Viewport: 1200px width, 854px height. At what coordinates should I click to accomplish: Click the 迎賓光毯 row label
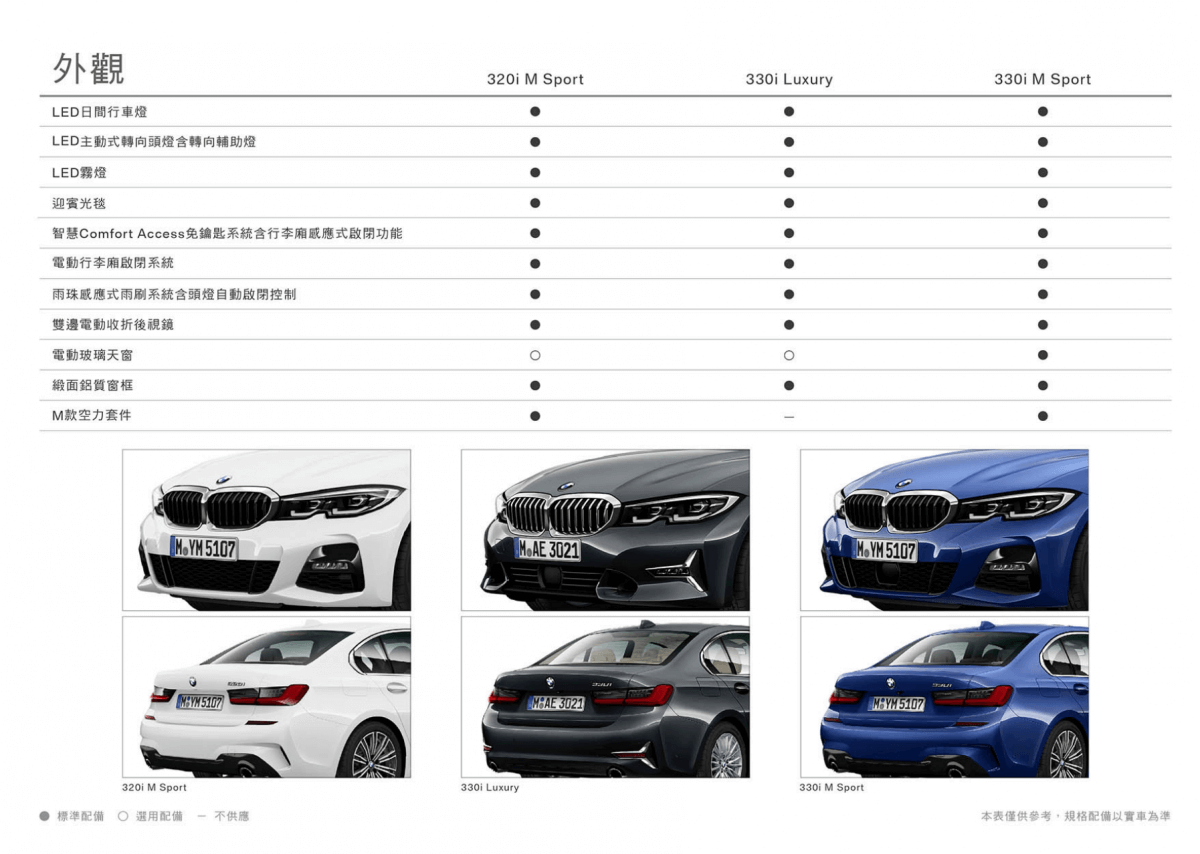point(79,203)
